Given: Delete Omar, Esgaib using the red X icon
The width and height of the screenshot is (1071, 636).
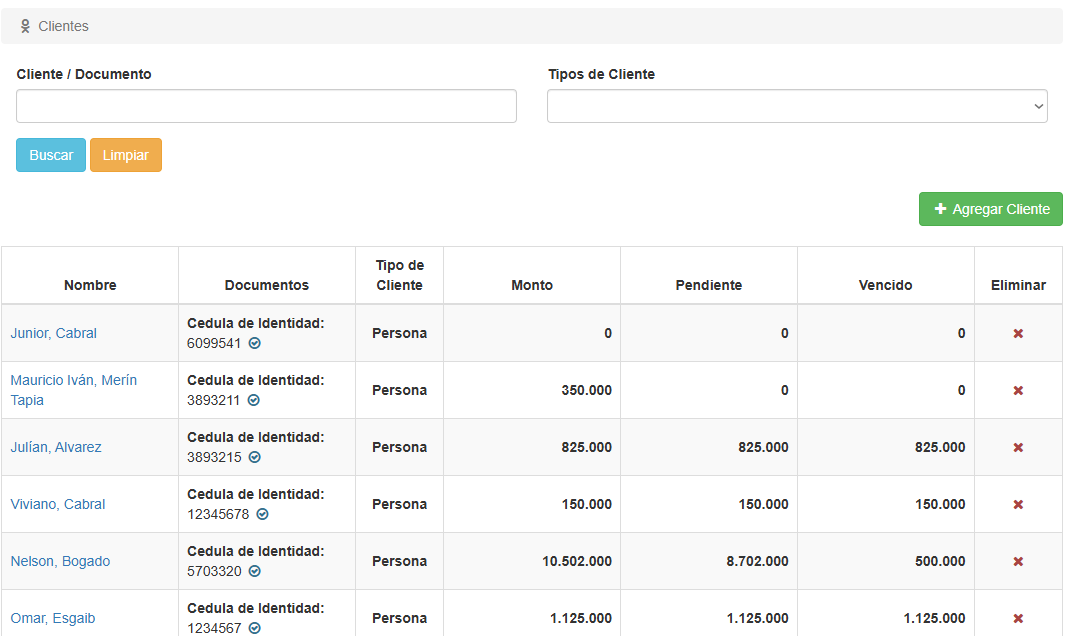Looking at the screenshot, I should [x=1017, y=617].
